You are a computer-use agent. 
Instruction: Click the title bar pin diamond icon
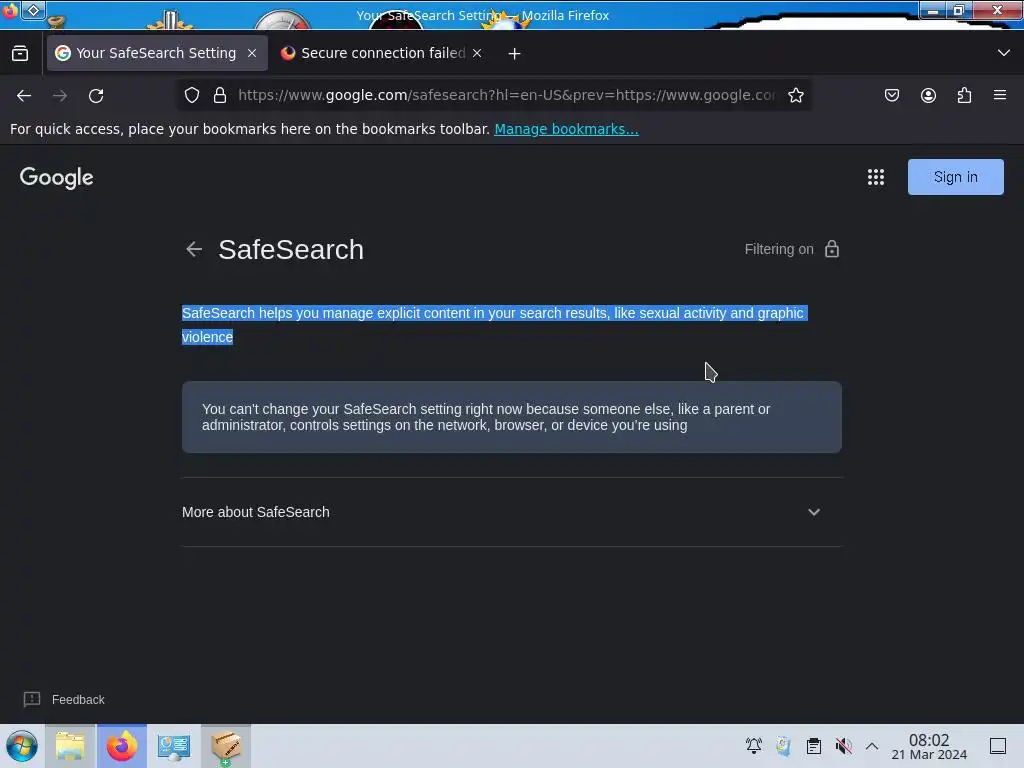click(33, 10)
